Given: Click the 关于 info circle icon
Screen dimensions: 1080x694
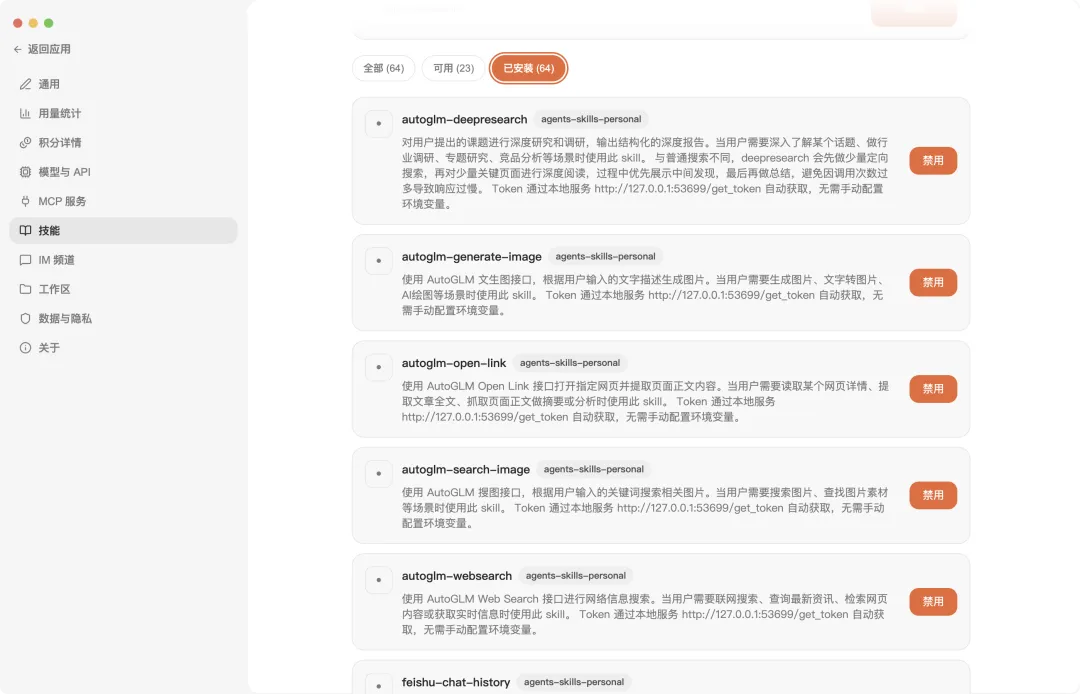Looking at the screenshot, I should coord(25,348).
